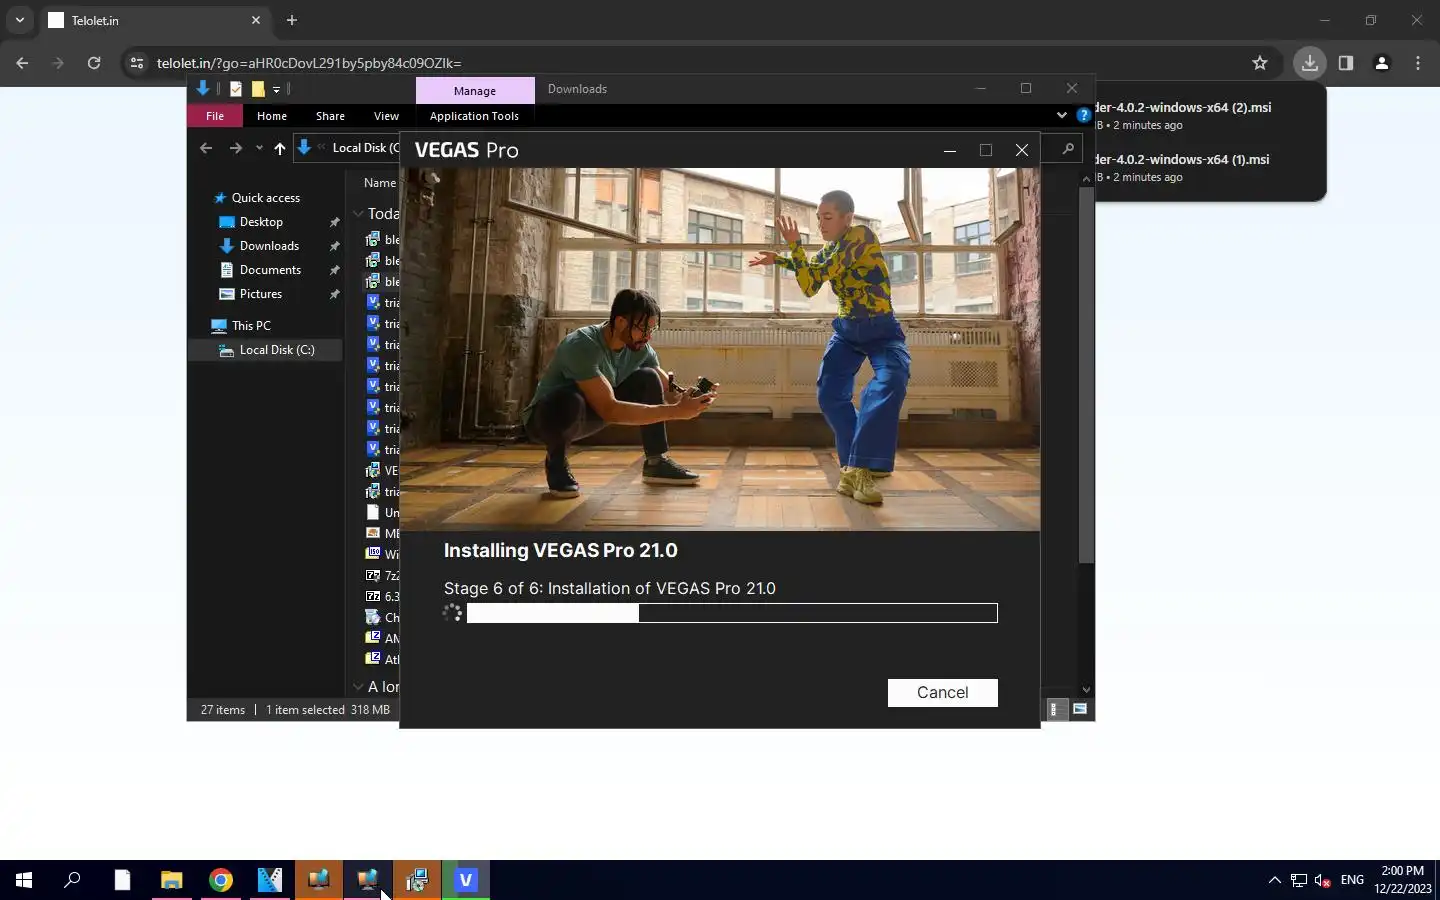
Task: Go up one folder level in Explorer
Action: [x=280, y=148]
